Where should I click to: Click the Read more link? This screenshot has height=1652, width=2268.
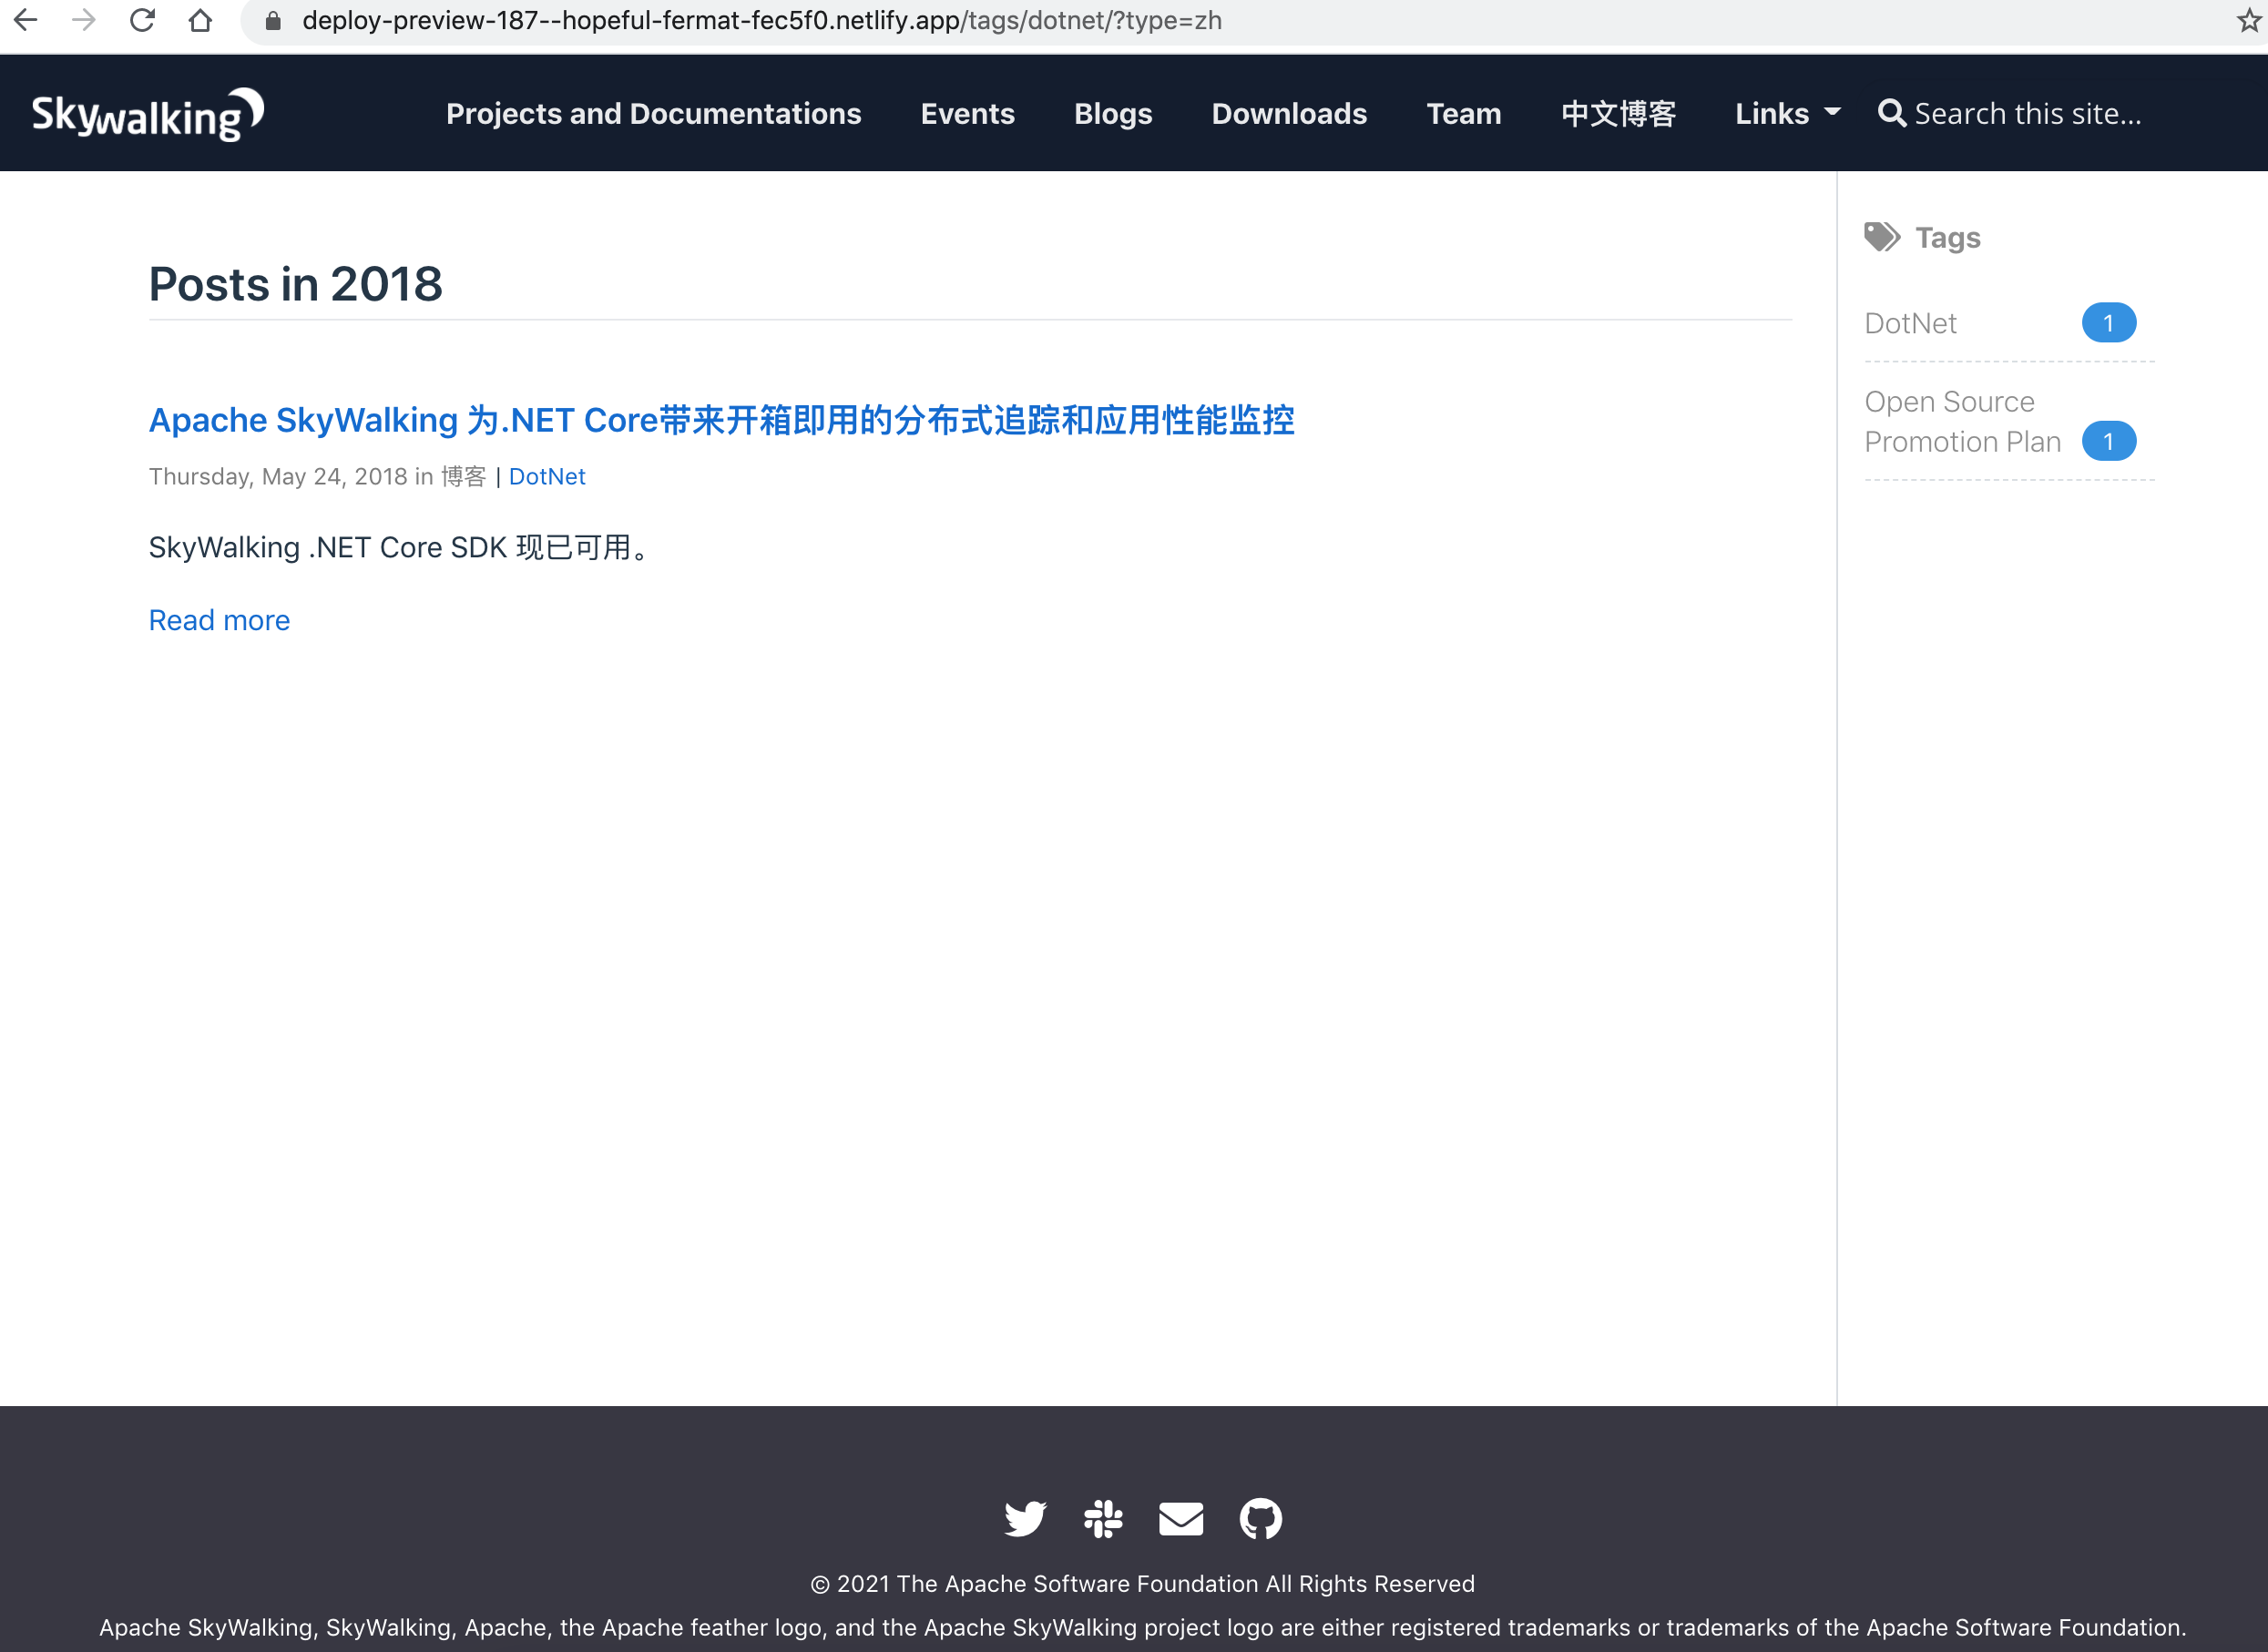click(219, 620)
